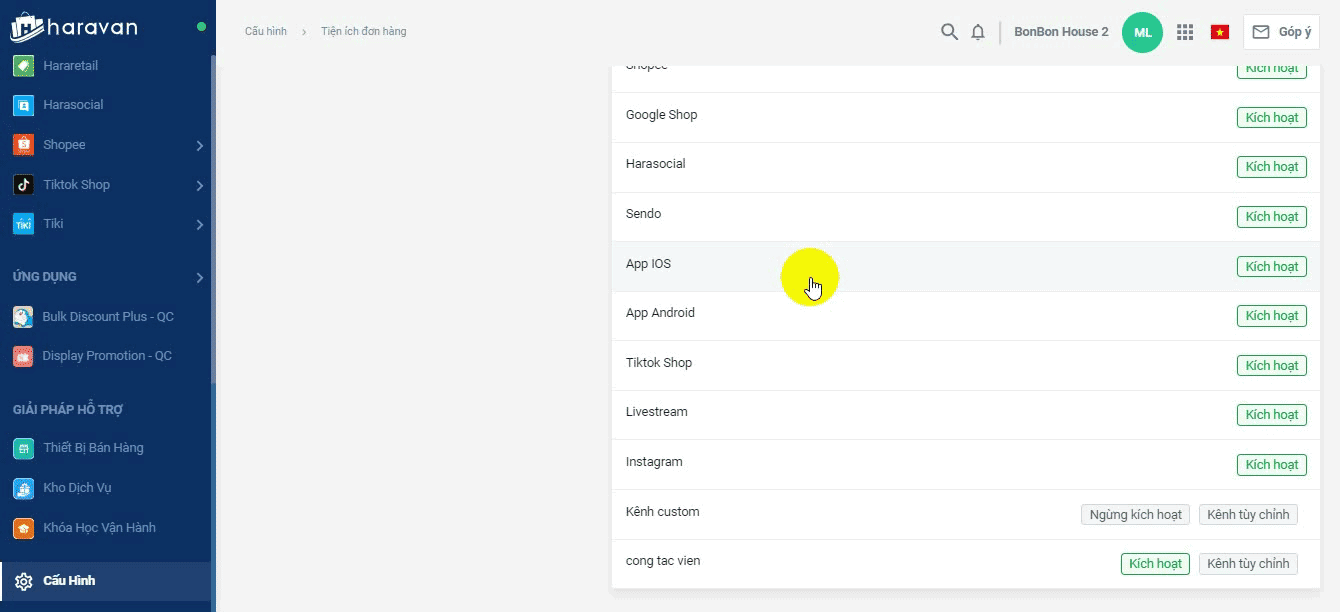
Task: Click the Vietnam flag language icon
Action: [1220, 32]
